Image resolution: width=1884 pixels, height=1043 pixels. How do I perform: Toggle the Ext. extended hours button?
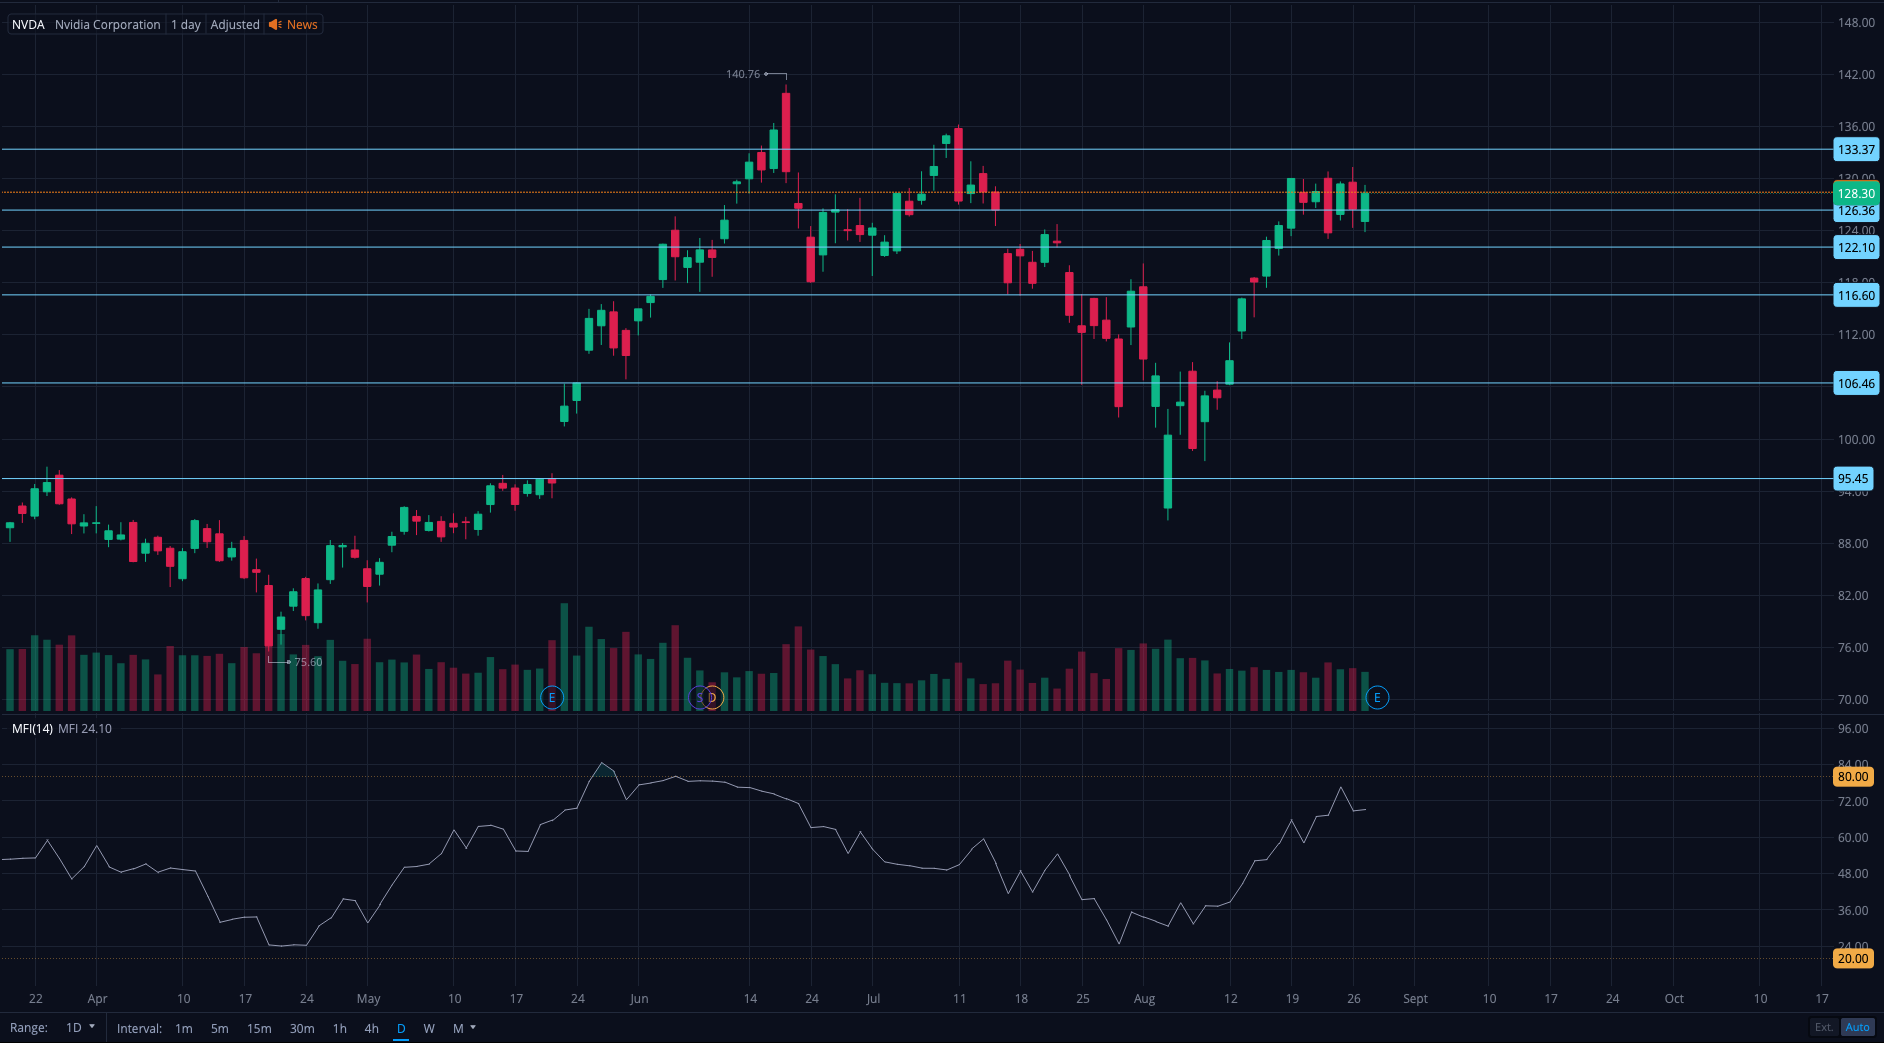click(x=1824, y=1027)
